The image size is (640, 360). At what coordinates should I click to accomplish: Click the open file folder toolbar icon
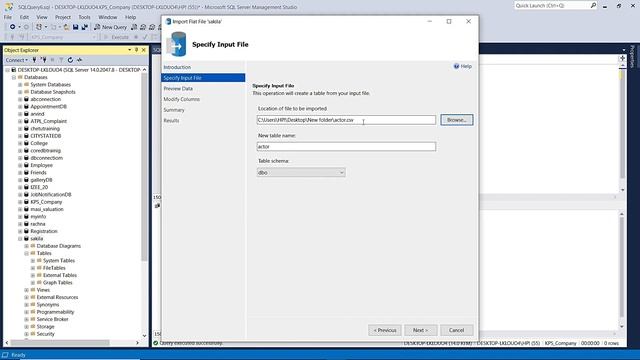point(66,27)
